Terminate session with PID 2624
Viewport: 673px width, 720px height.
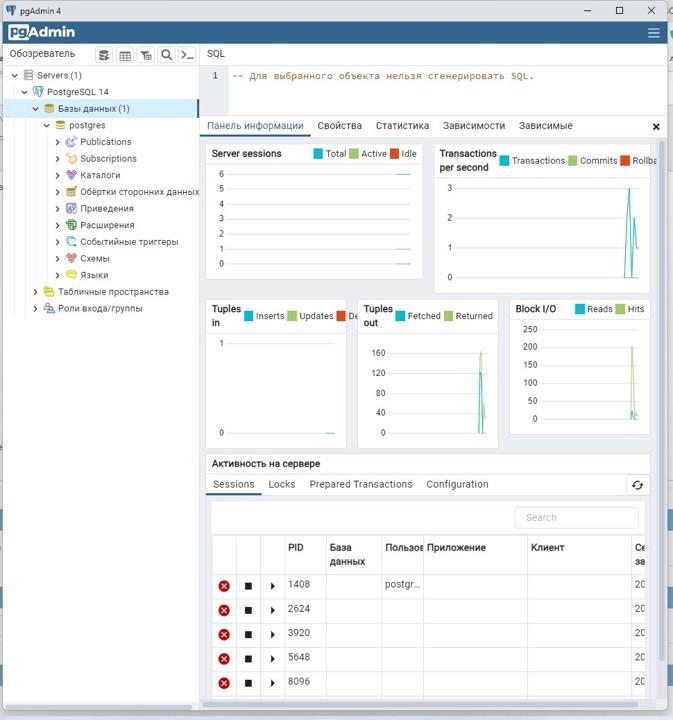[224, 610]
